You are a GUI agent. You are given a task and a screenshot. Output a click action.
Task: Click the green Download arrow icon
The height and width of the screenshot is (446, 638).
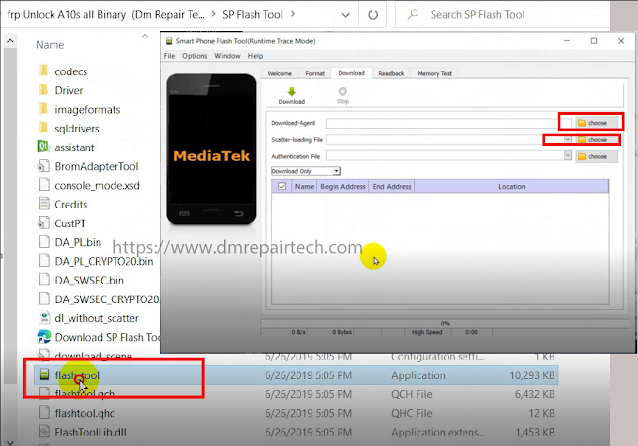pos(292,91)
